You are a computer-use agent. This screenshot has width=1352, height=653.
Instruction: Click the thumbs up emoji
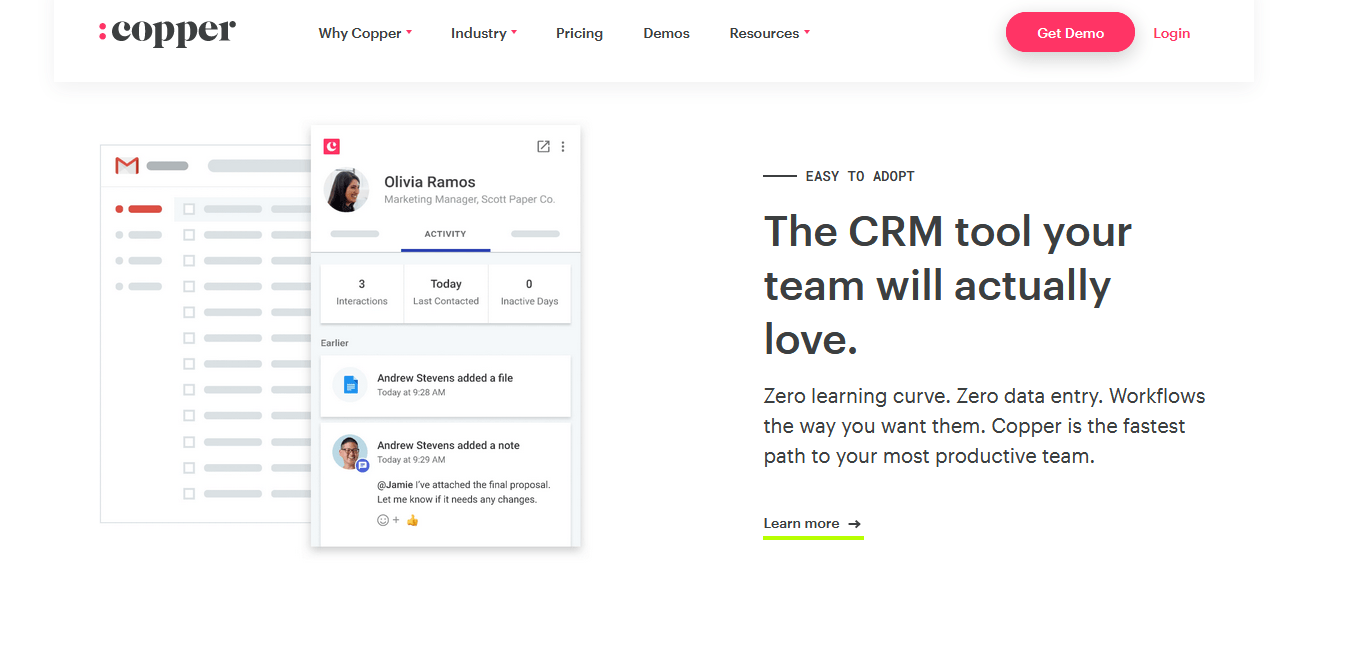tap(412, 520)
